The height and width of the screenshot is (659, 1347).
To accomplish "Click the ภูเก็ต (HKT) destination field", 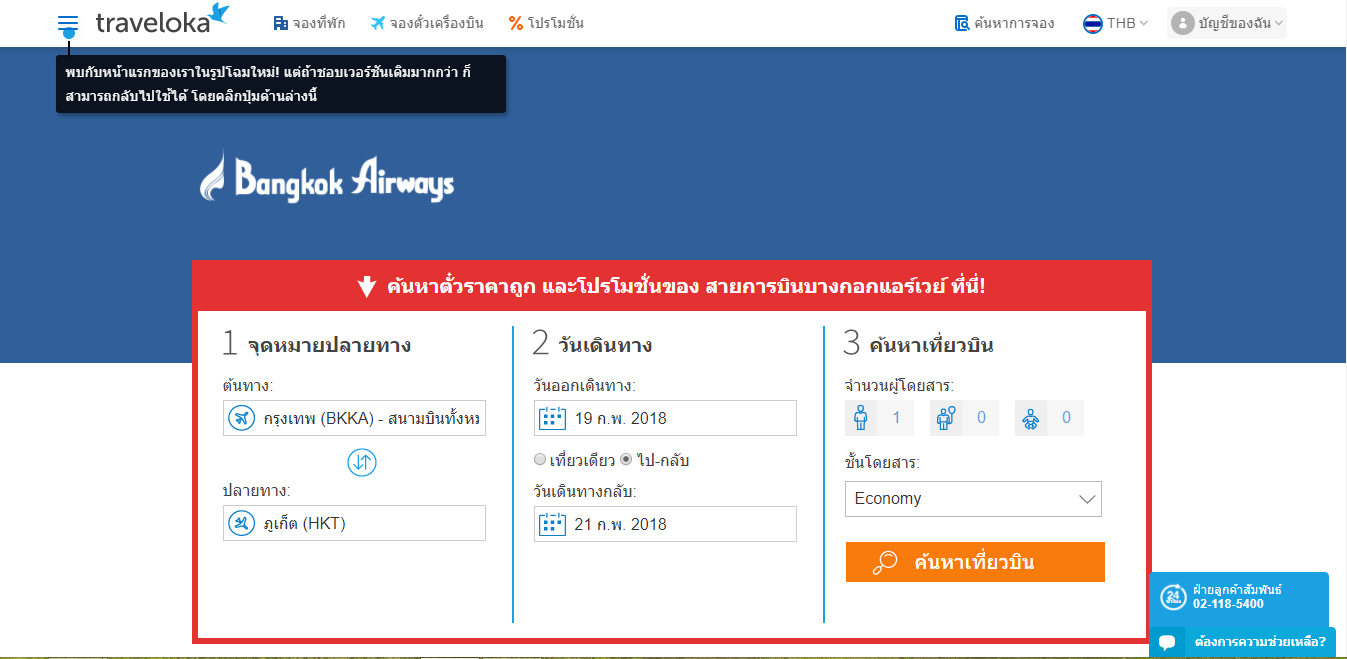I will click(354, 523).
